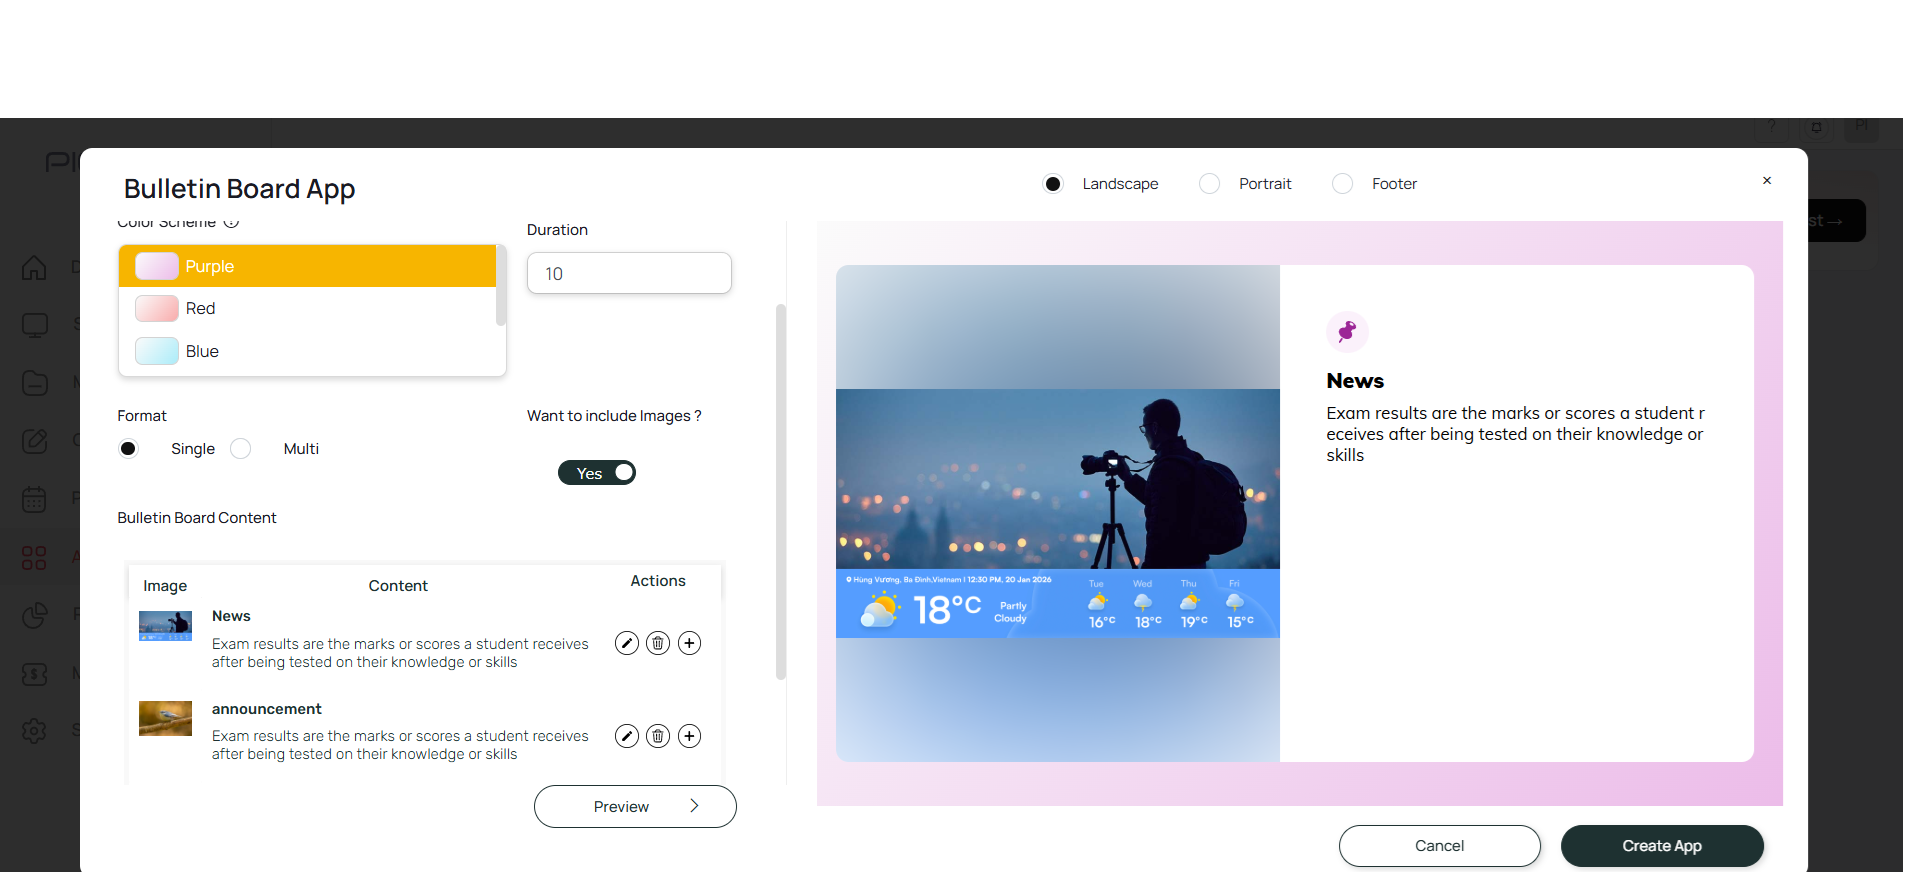
Task: Select the Footer layout option
Action: coord(1343,184)
